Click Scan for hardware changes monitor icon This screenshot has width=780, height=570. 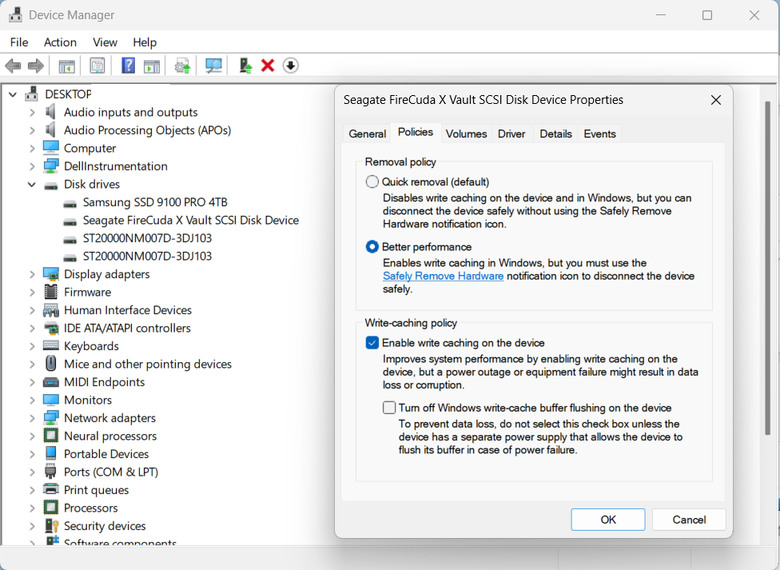click(x=213, y=66)
